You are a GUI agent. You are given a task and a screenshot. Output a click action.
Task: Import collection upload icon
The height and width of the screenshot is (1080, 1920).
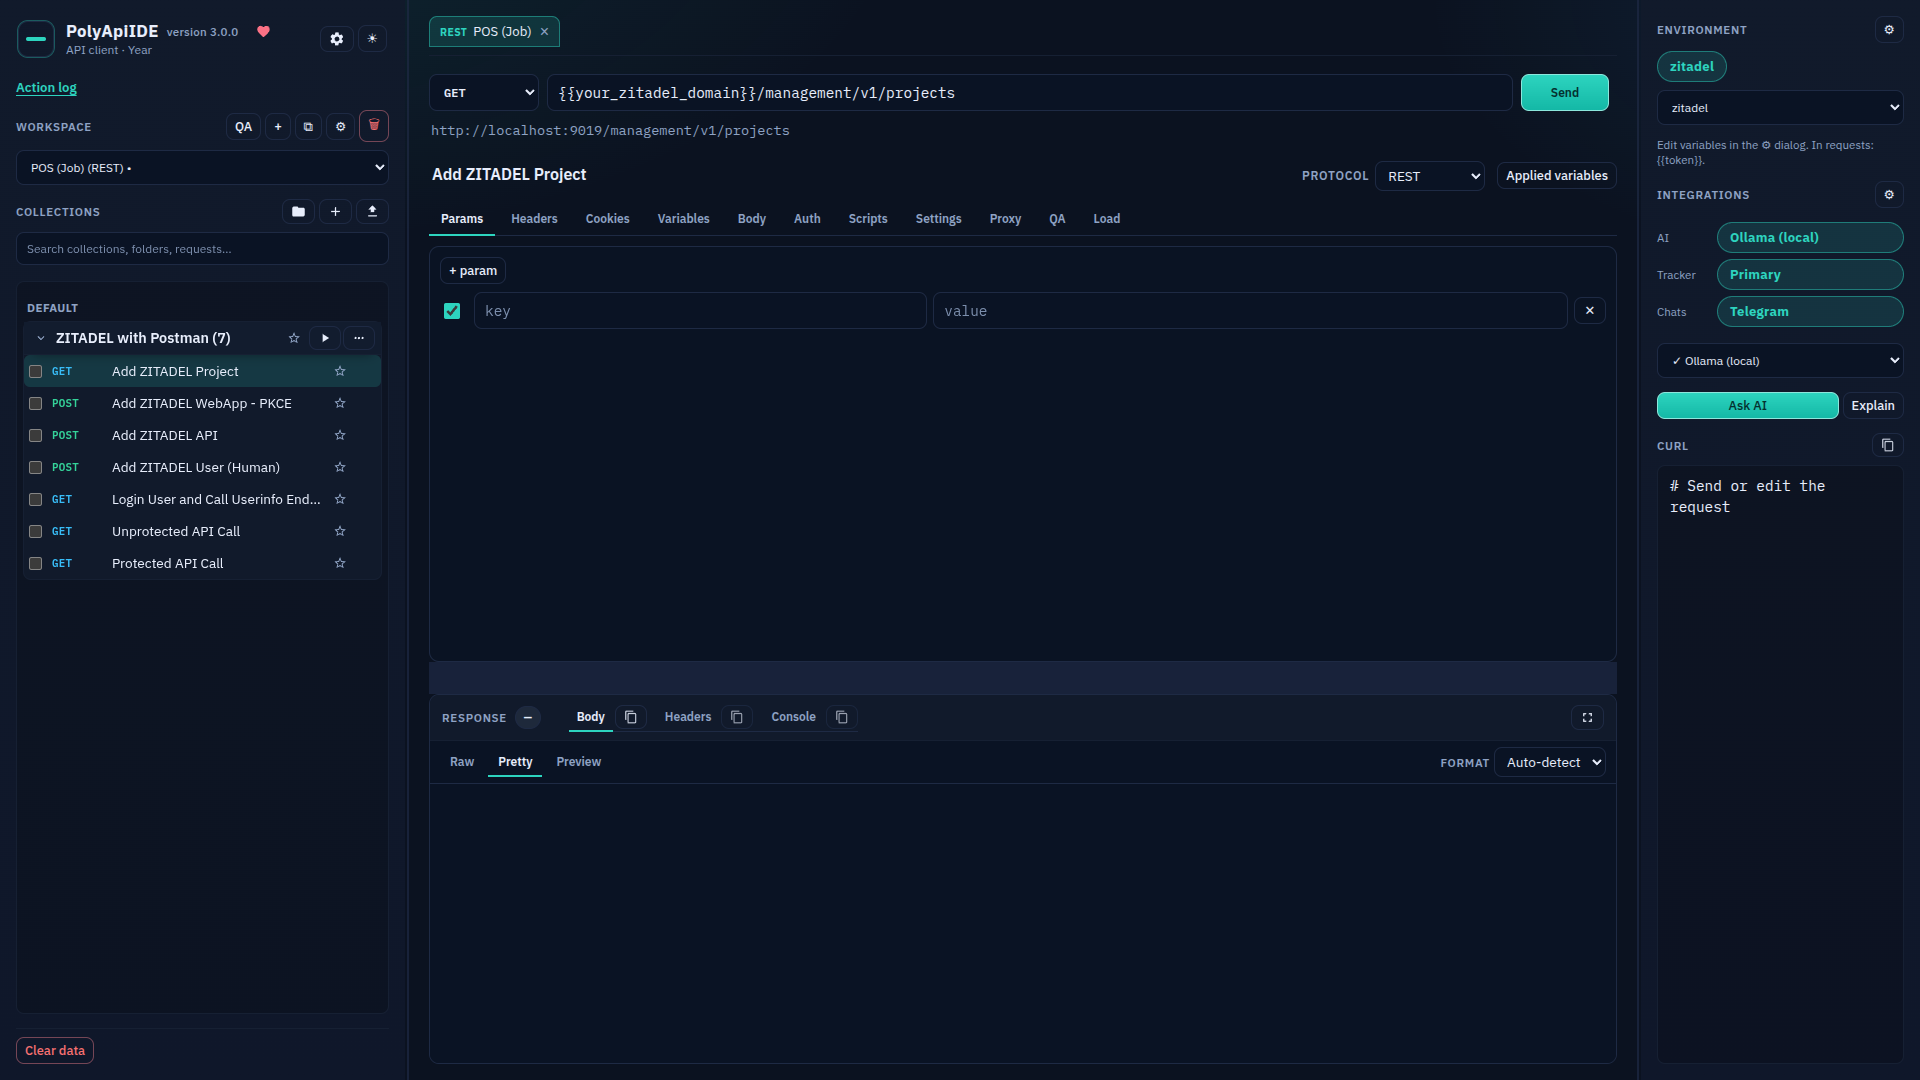click(372, 212)
